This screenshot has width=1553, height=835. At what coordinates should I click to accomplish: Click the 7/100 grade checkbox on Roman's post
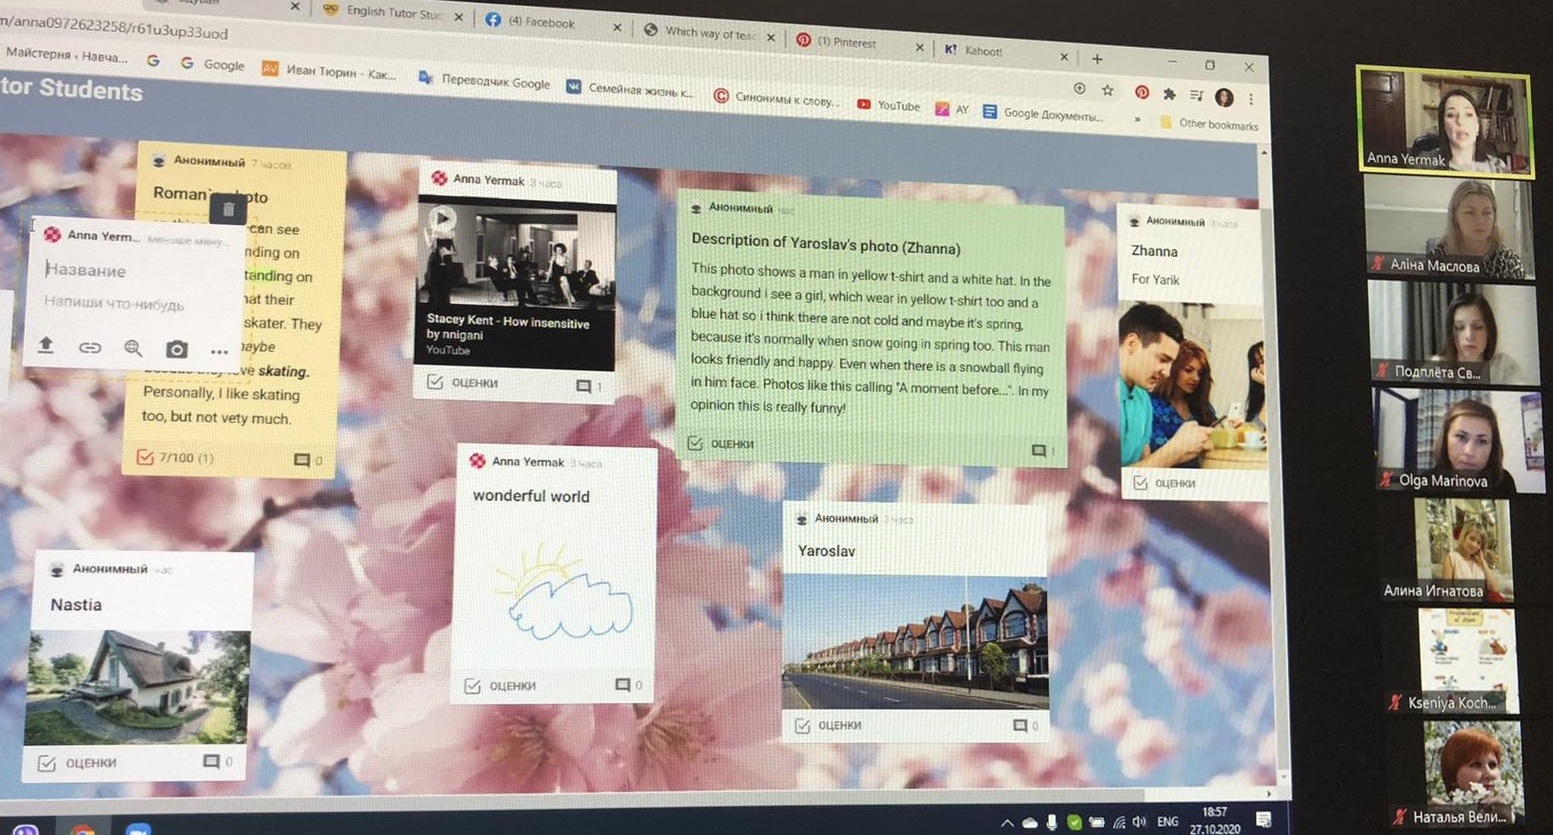coord(145,457)
